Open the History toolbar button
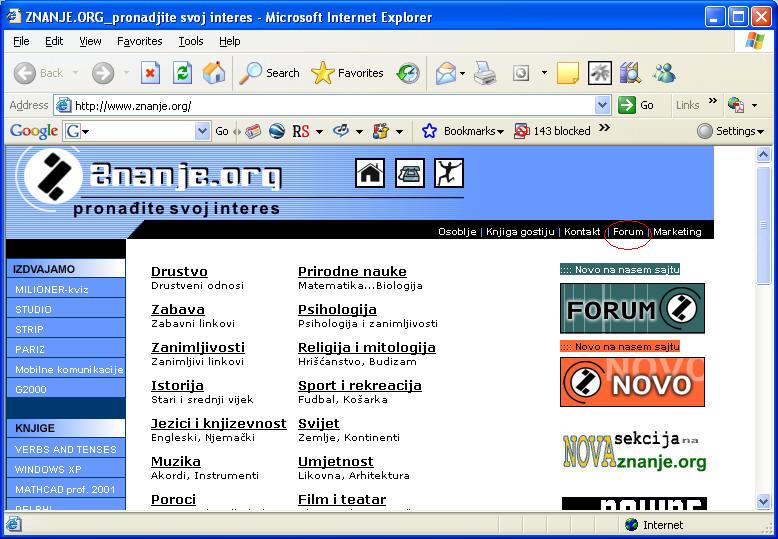 (408, 73)
